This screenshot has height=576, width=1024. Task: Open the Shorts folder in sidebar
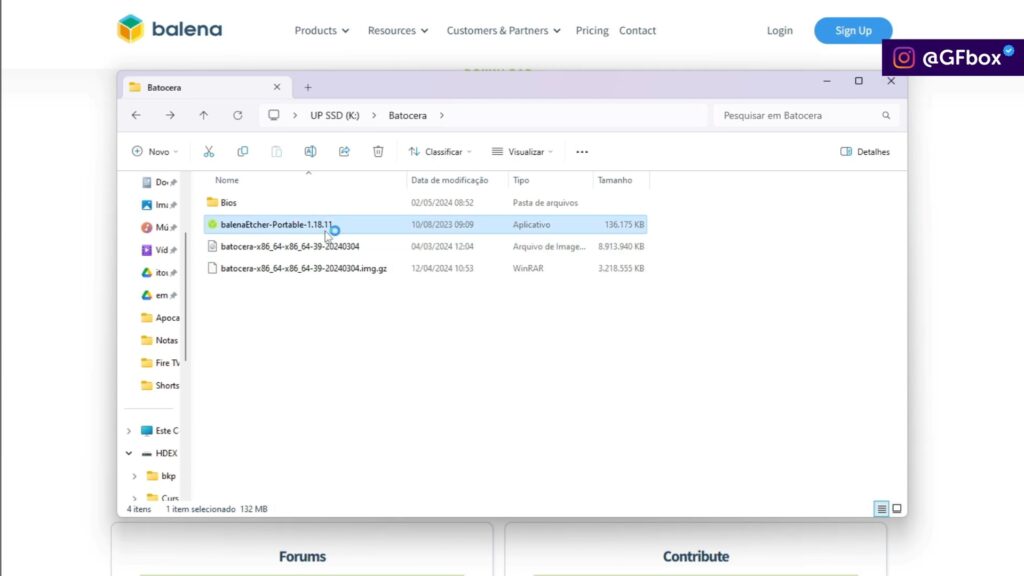click(x=160, y=385)
